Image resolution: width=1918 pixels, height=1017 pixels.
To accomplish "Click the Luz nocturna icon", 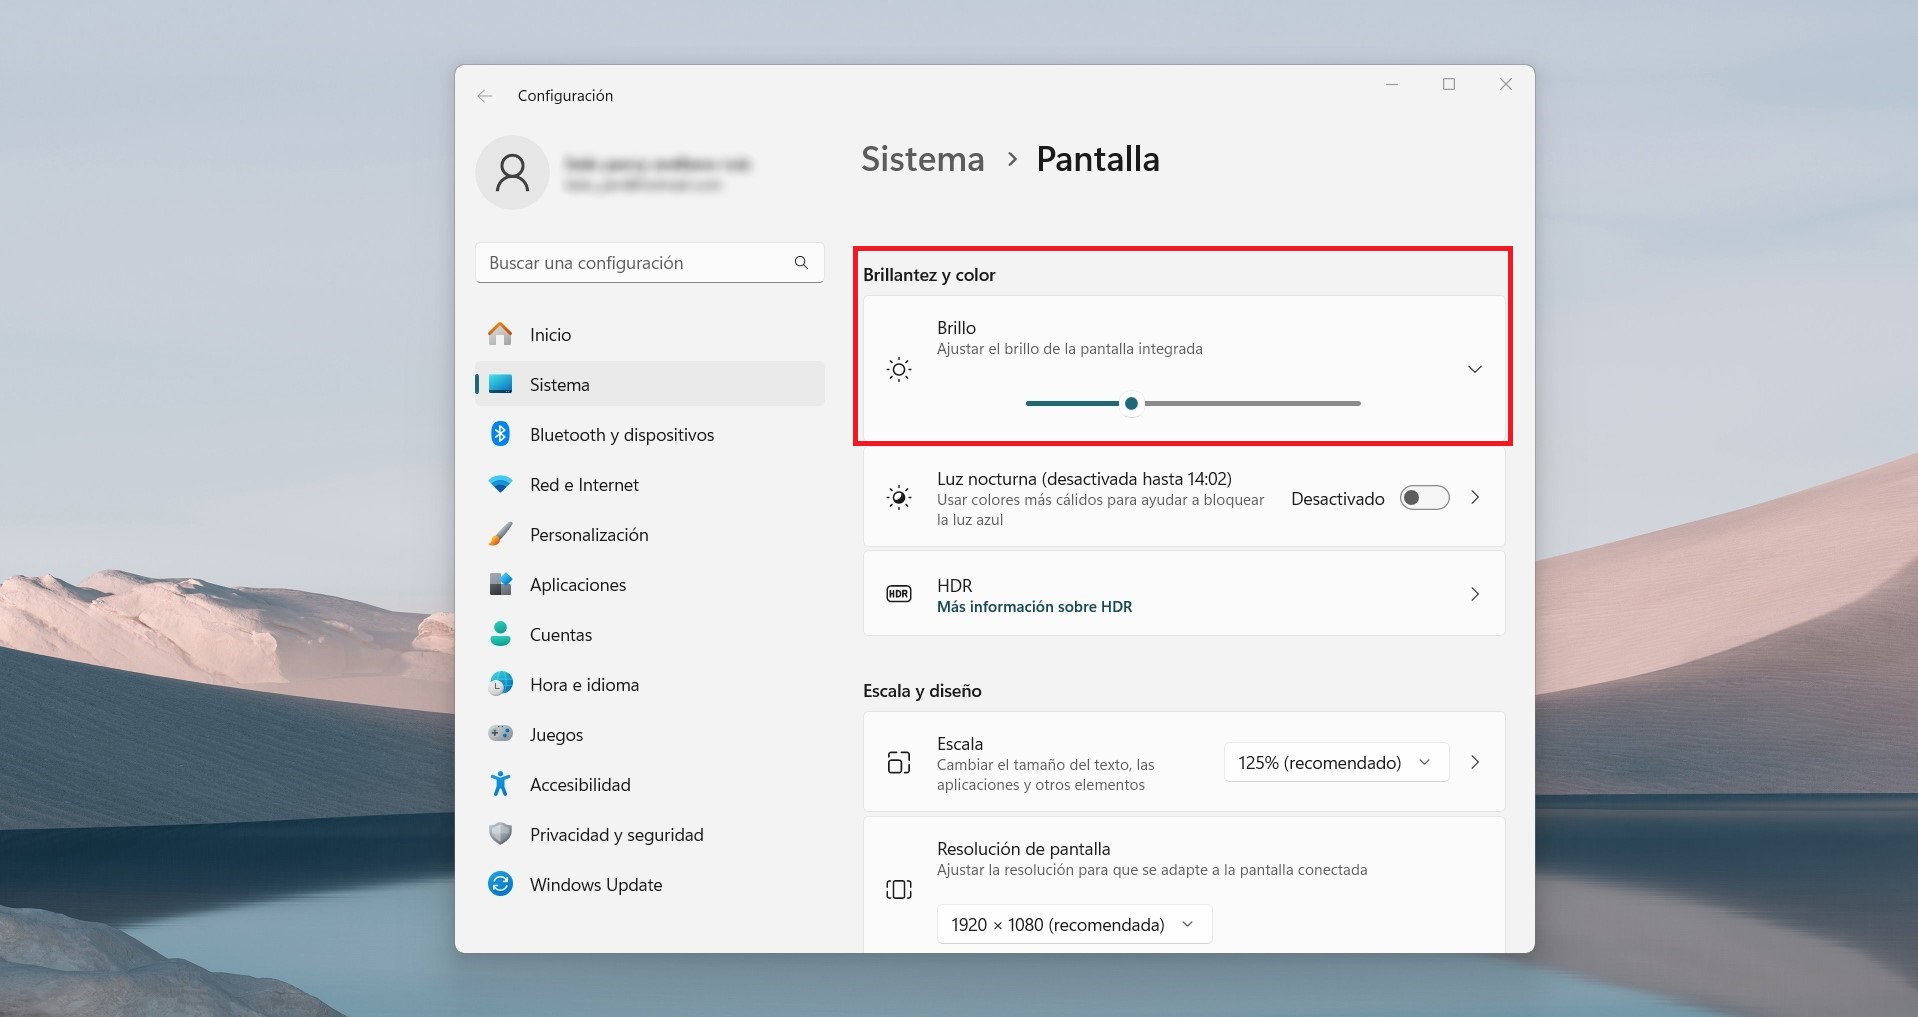I will click(899, 497).
